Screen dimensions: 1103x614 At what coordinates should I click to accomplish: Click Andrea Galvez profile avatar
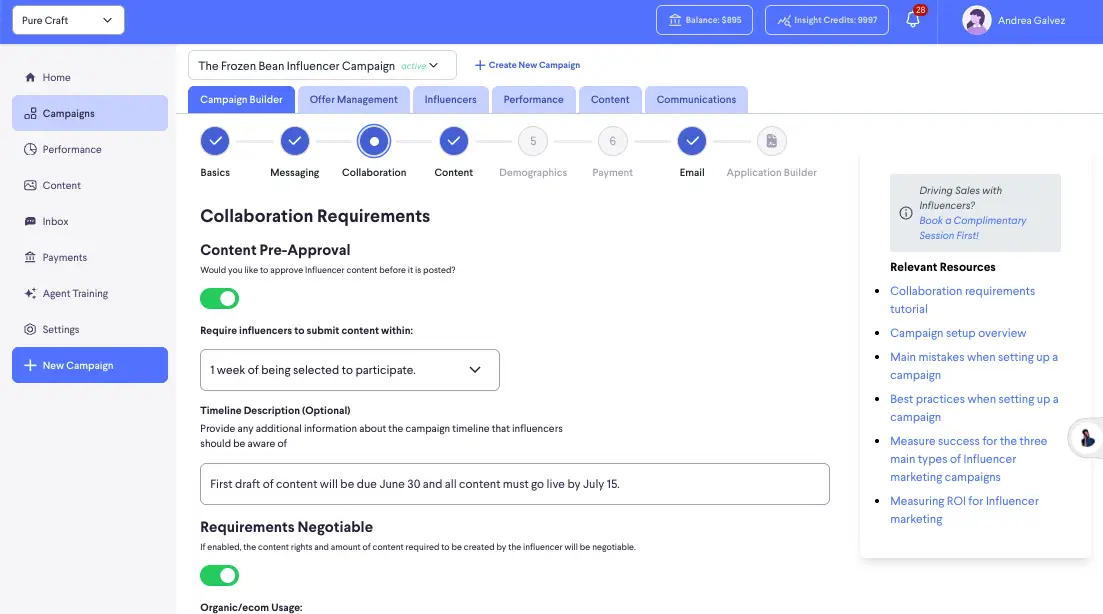click(x=976, y=20)
